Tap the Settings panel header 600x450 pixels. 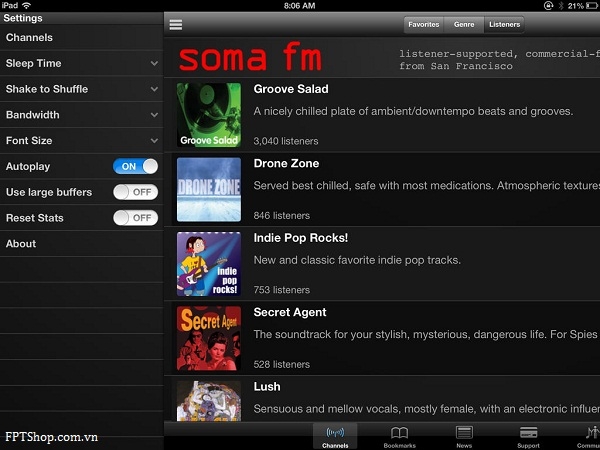point(82,18)
